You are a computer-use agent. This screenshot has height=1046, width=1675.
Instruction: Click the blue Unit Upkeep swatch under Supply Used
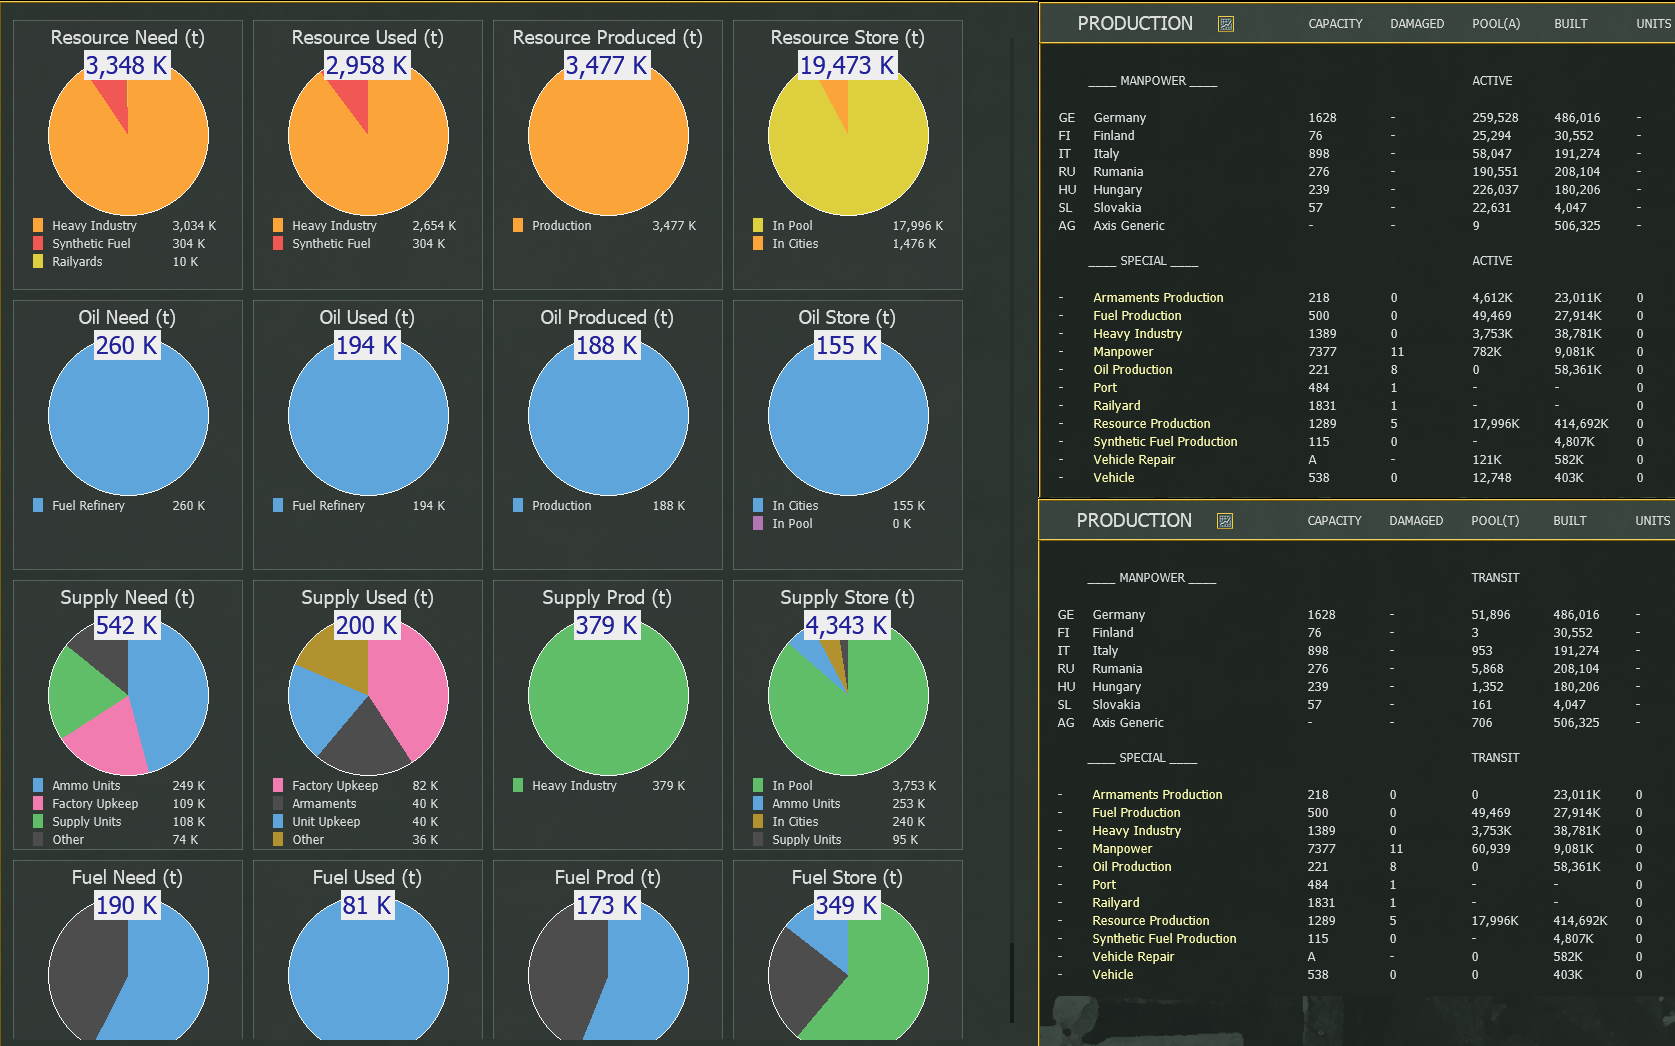point(278,822)
